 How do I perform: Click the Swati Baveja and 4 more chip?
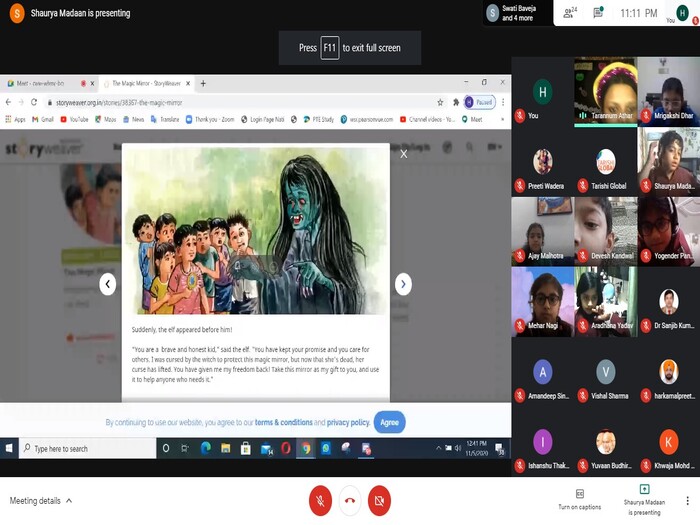[x=518, y=13]
